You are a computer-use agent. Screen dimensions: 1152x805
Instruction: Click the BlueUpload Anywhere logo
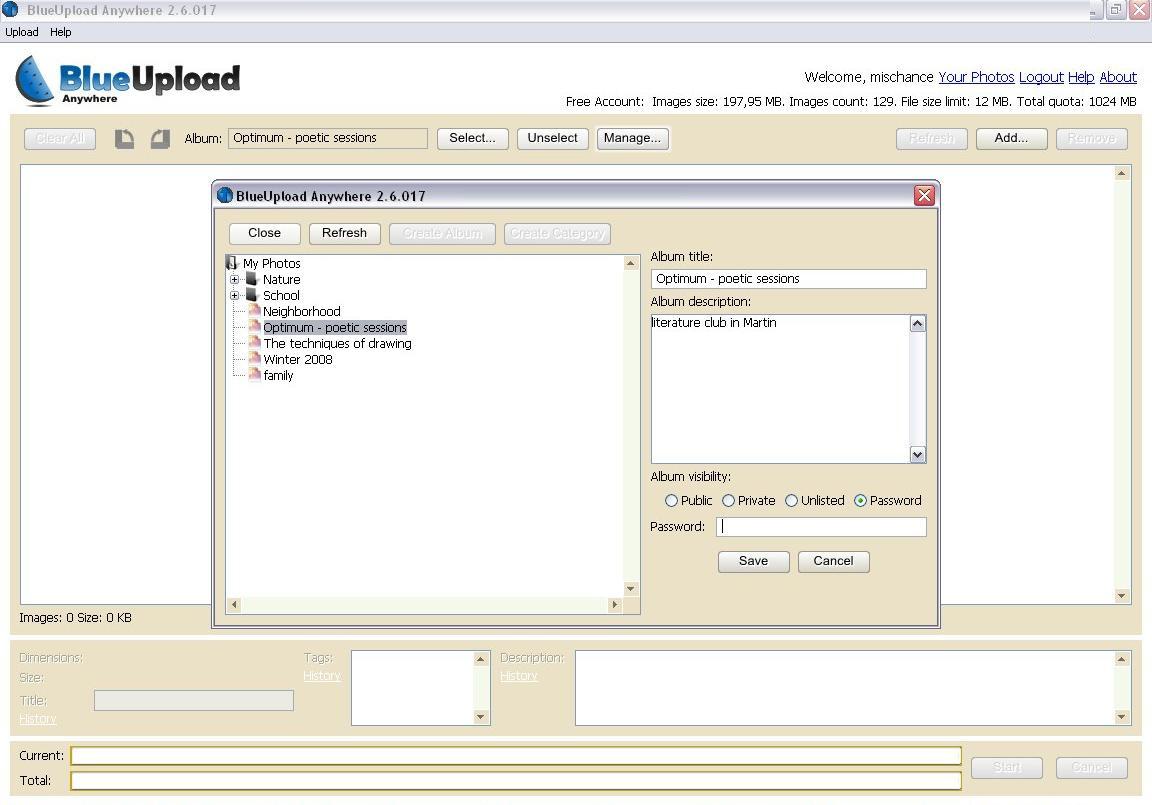(x=127, y=81)
